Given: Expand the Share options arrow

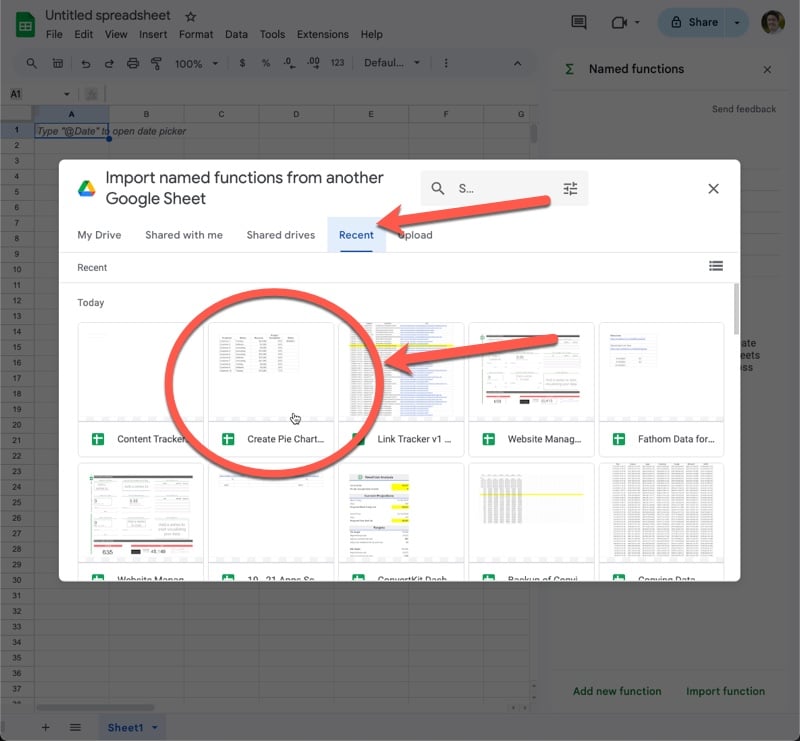Looking at the screenshot, I should 737,22.
